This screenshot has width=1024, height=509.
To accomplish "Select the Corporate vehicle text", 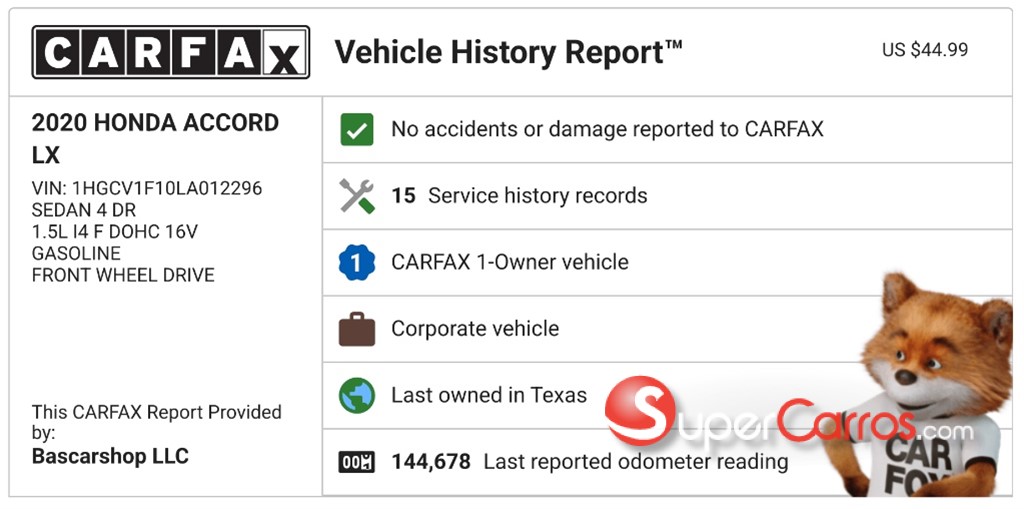I will click(475, 329).
